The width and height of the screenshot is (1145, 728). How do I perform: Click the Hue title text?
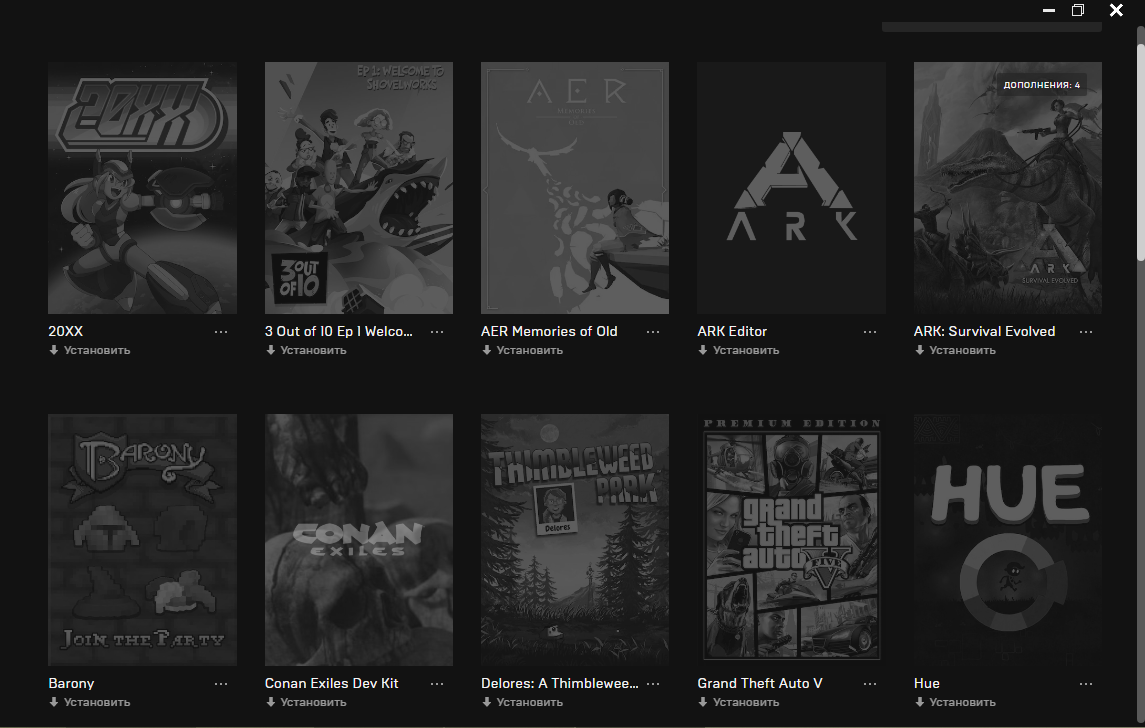tap(927, 683)
